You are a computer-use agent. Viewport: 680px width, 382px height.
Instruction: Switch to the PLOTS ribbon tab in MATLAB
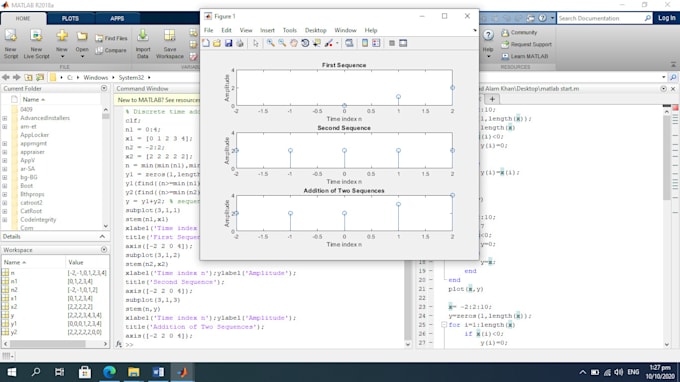point(70,19)
